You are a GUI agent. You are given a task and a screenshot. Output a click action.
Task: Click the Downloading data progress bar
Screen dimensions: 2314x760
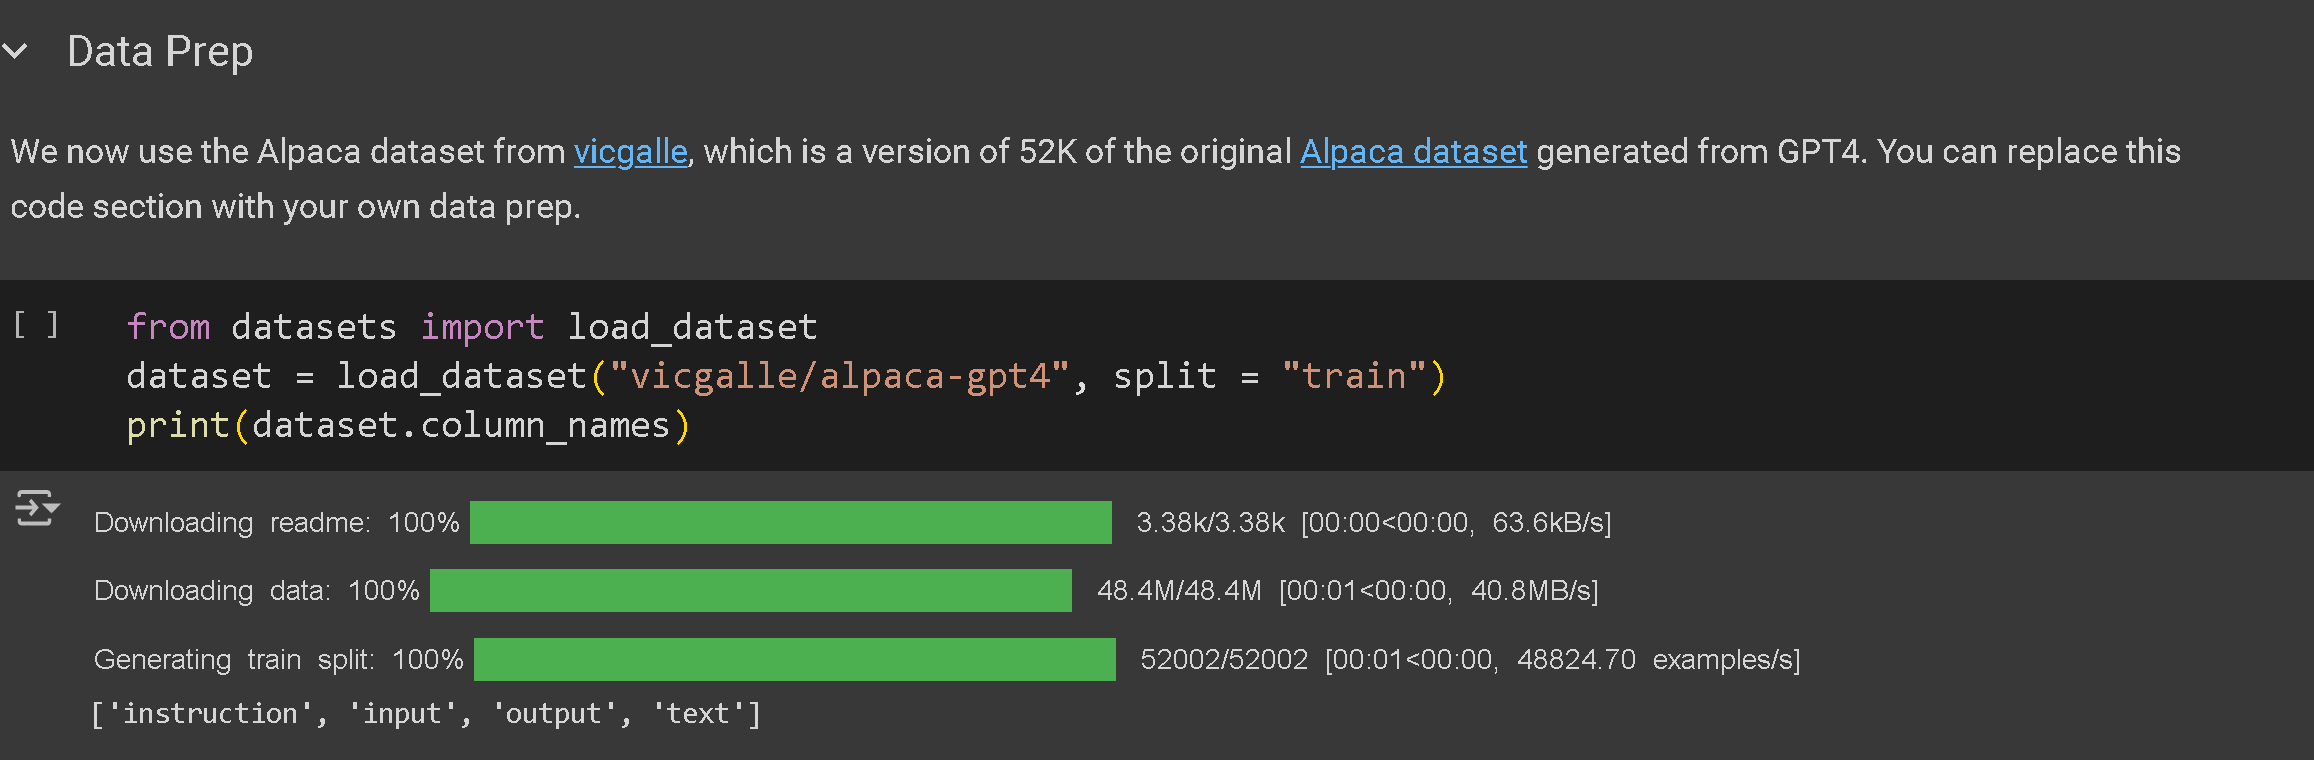click(x=750, y=590)
